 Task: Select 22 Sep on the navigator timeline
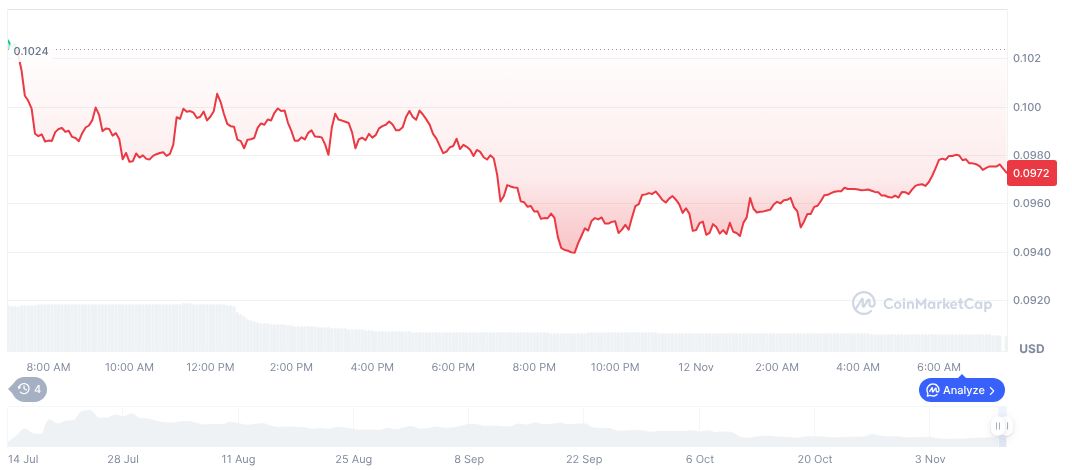click(584, 459)
